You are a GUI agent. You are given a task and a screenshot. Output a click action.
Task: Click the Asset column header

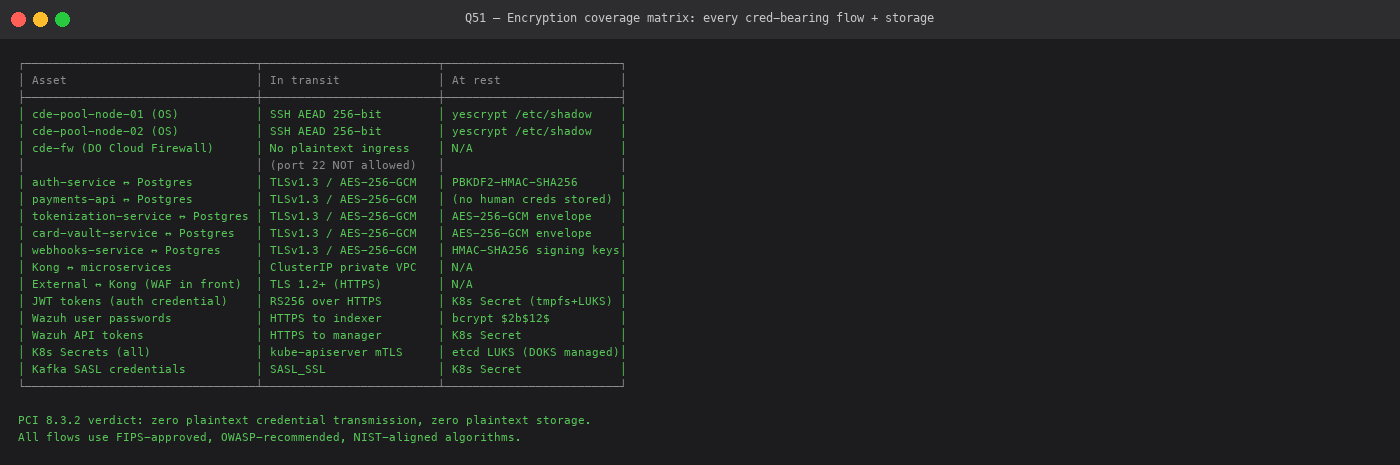[x=49, y=80]
